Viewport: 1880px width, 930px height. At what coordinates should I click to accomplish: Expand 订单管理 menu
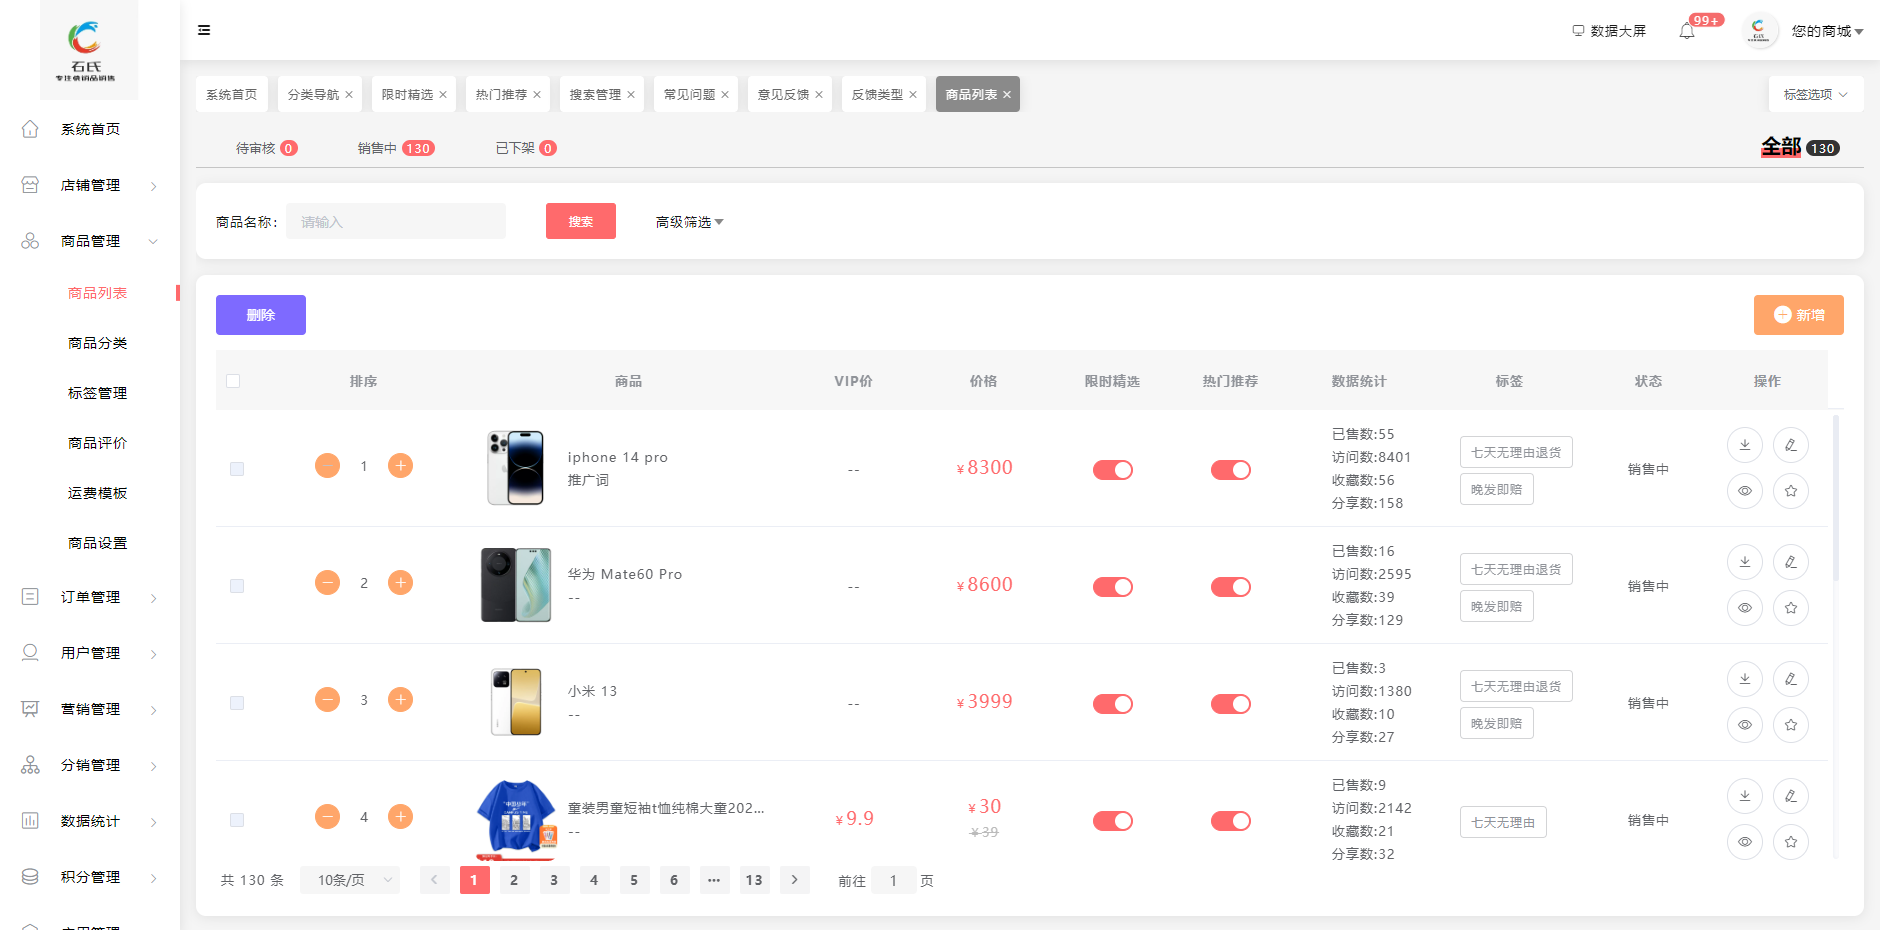(90, 597)
